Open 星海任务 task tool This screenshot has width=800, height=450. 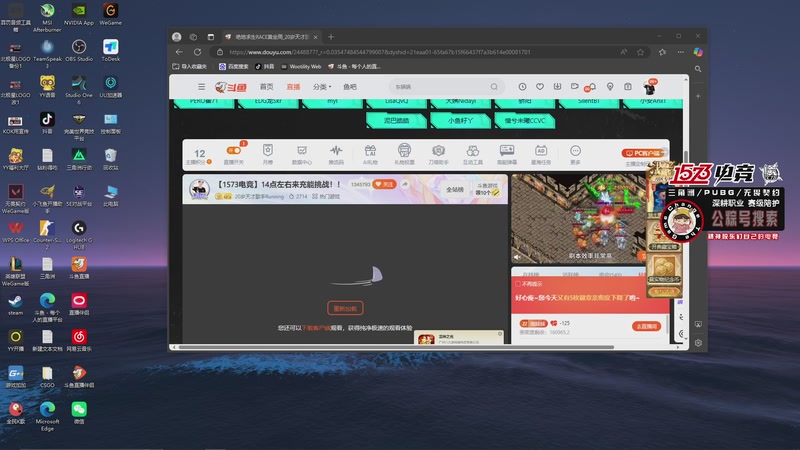pyautogui.click(x=541, y=154)
